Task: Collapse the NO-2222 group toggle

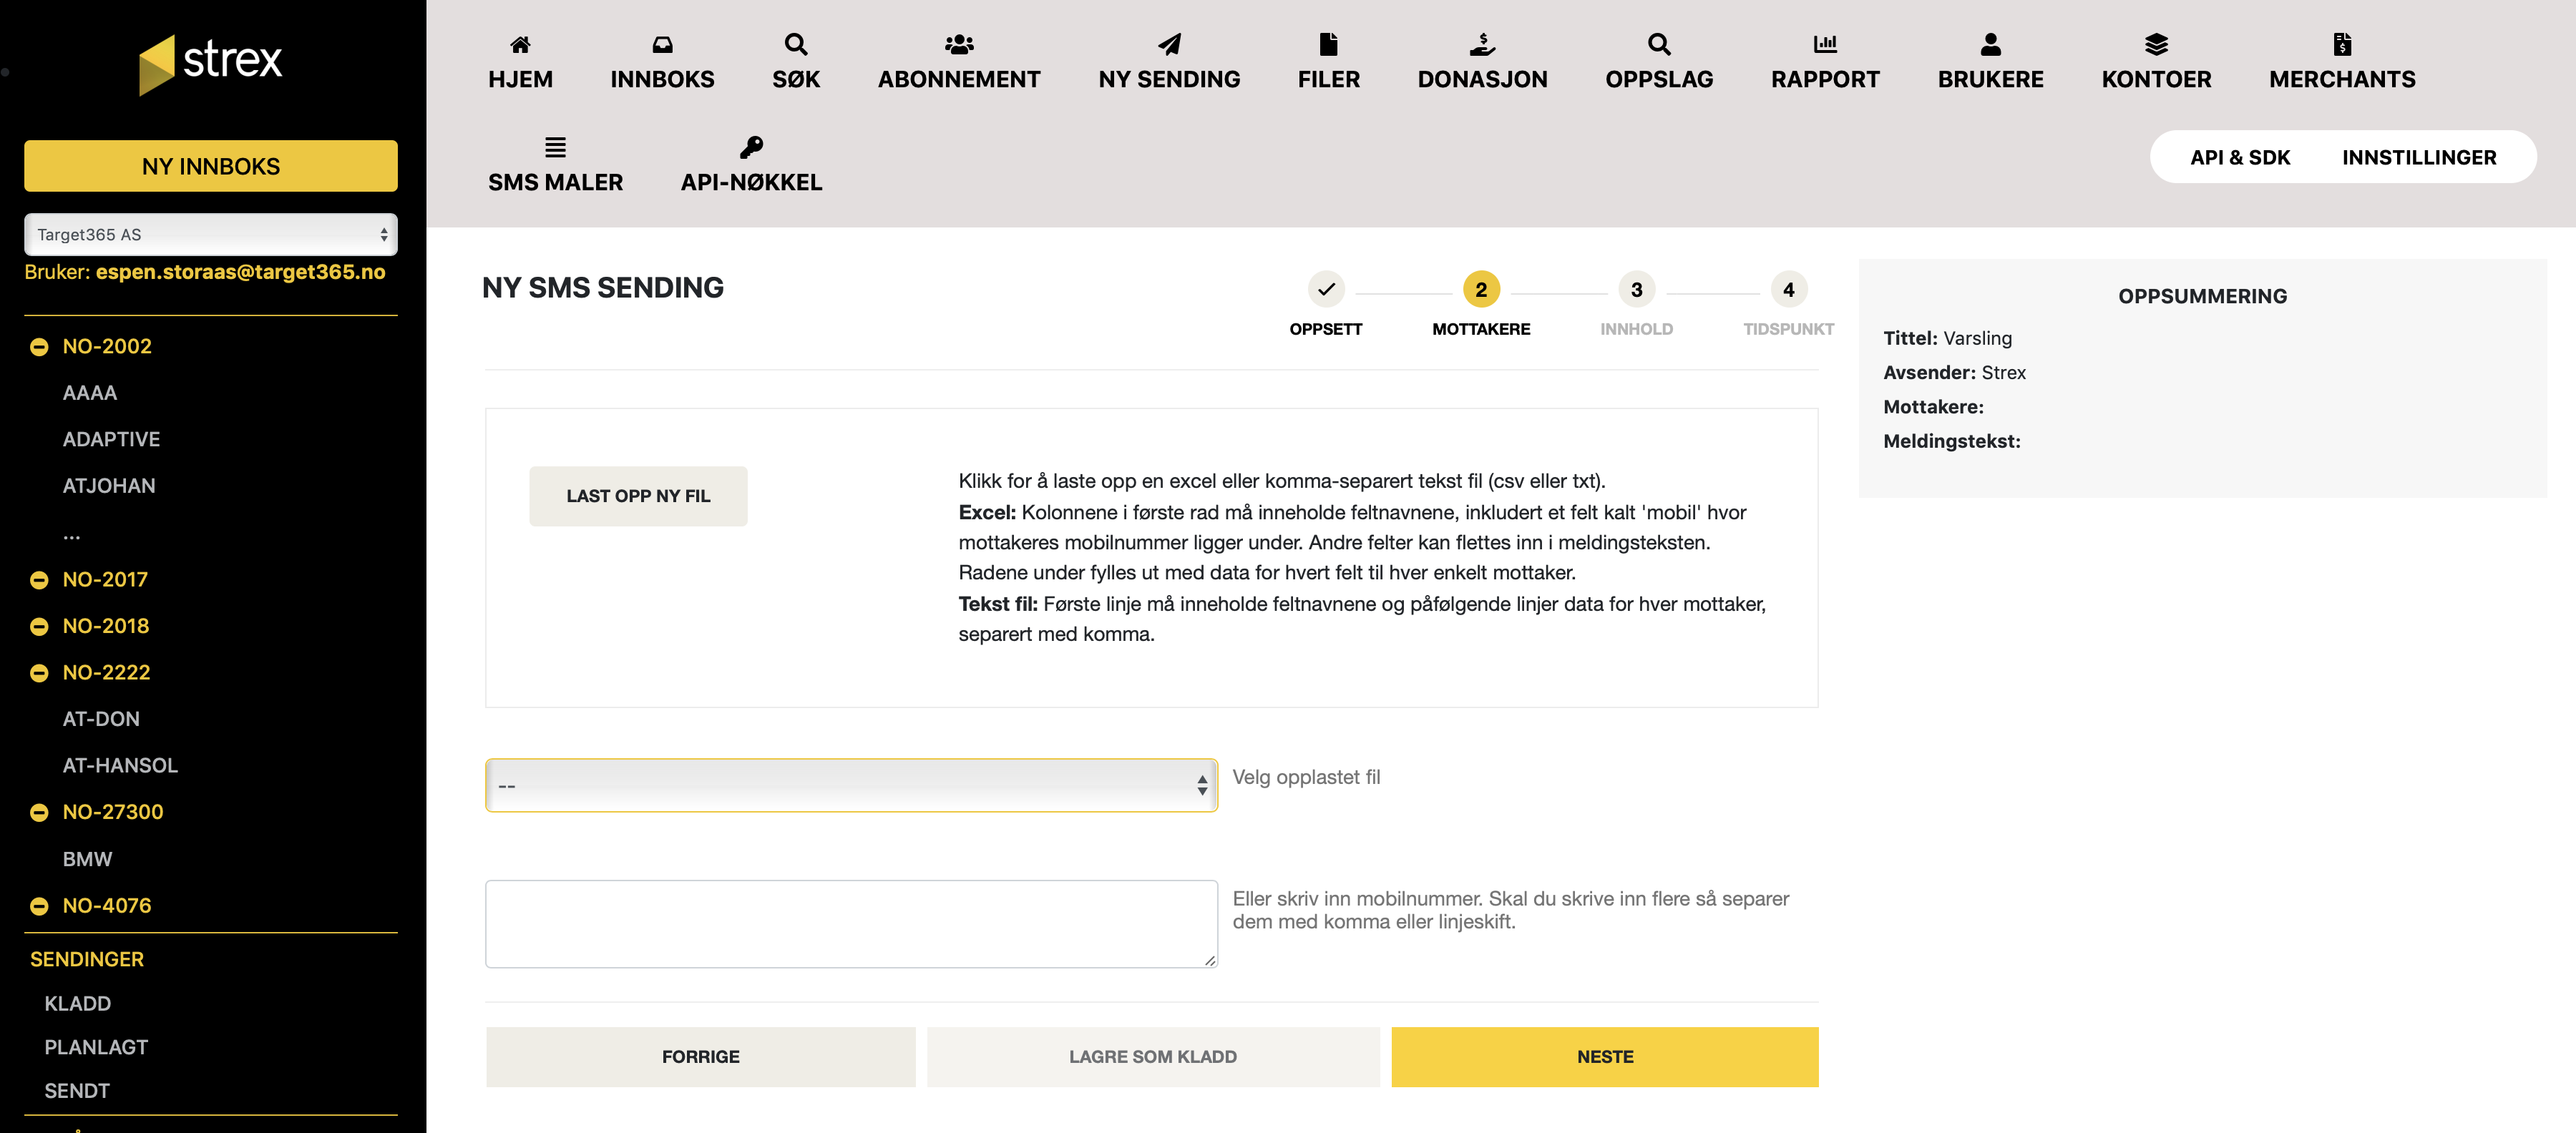Action: pyautogui.click(x=39, y=673)
